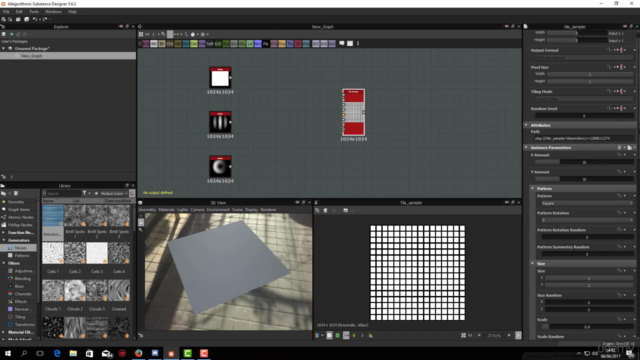
Task: Adjust the X Amount slider
Action: coord(584,162)
